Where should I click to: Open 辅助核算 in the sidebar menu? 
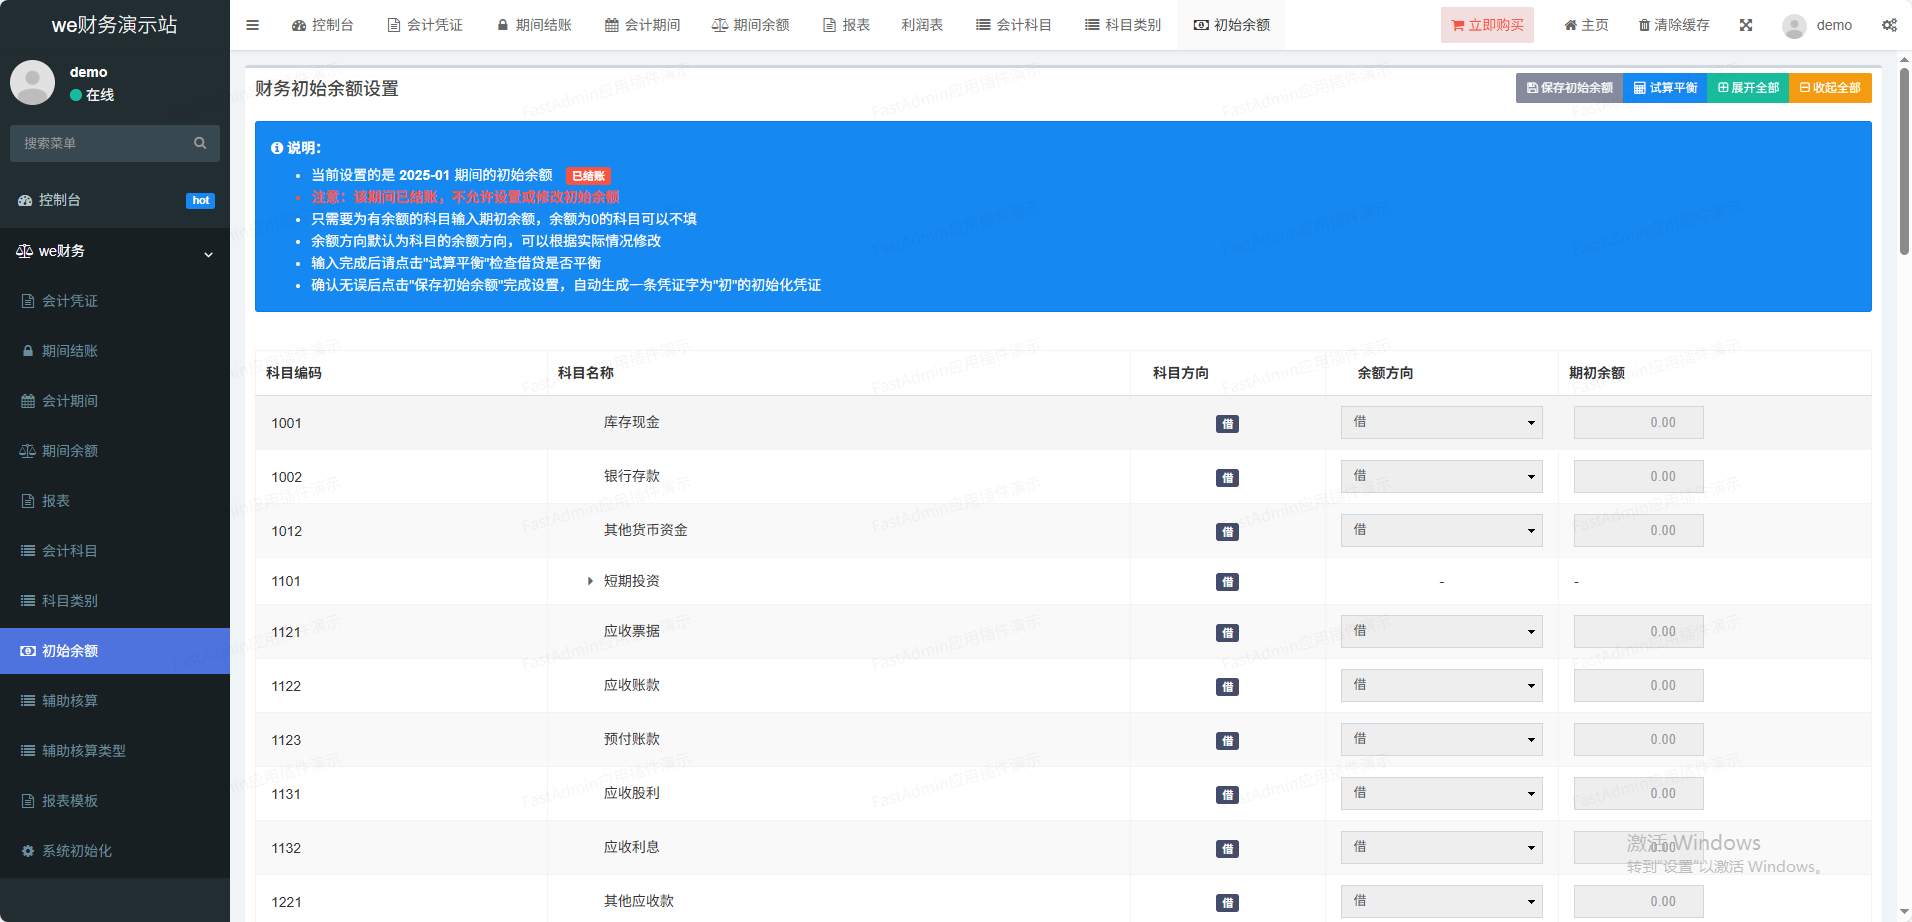[x=70, y=701]
